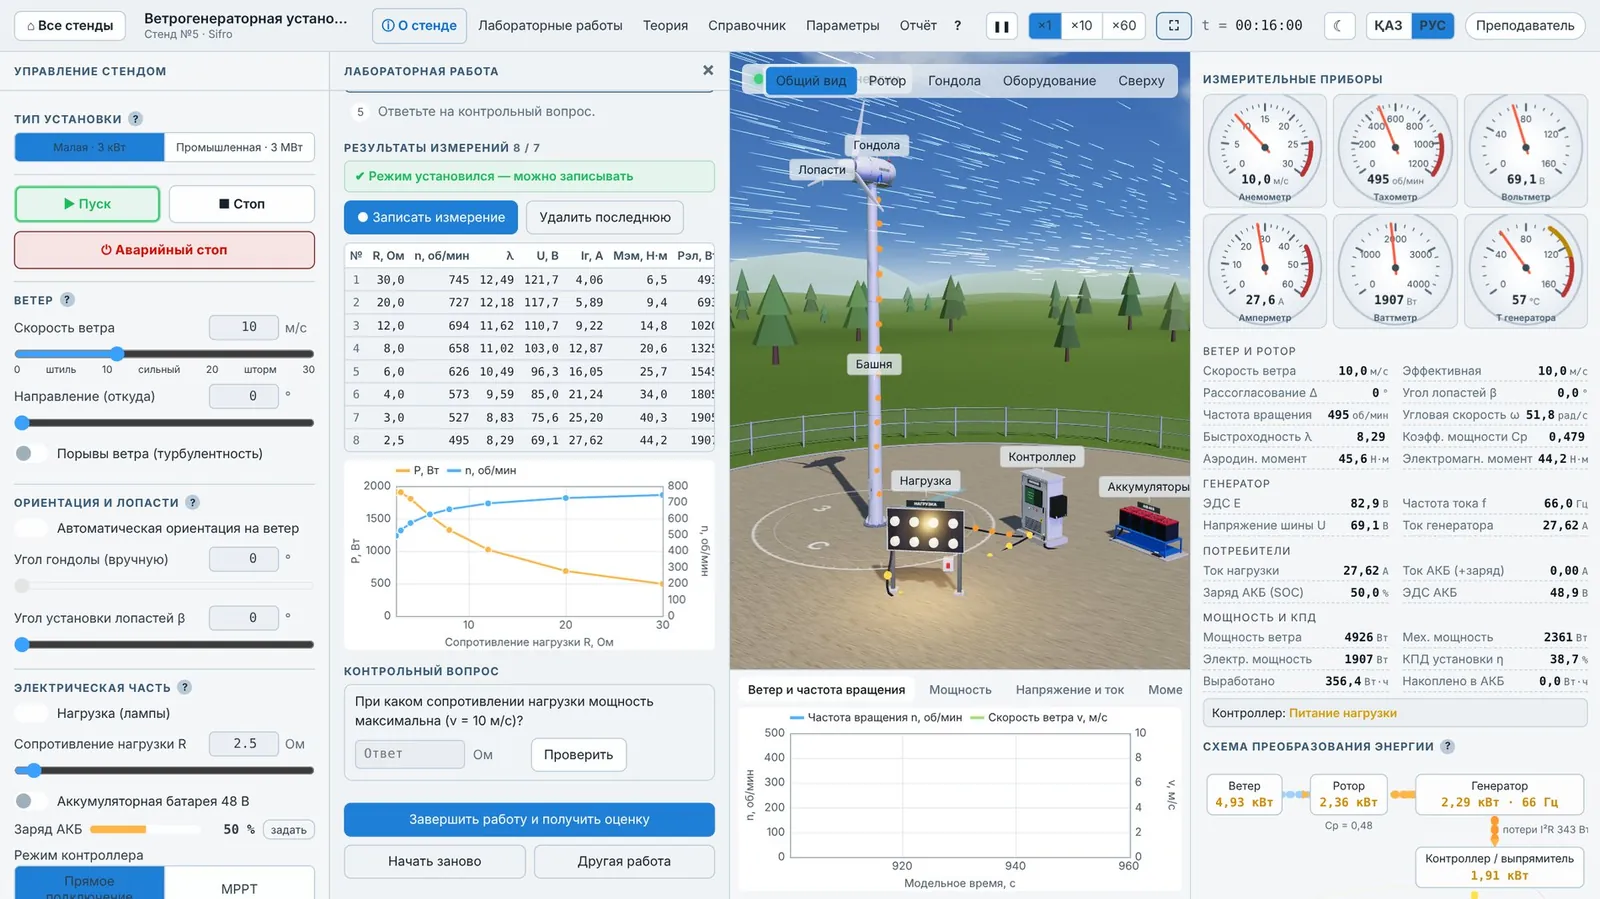The image size is (1600, 899).
Task: Set simulation speed to ×60
Action: 1124,26
